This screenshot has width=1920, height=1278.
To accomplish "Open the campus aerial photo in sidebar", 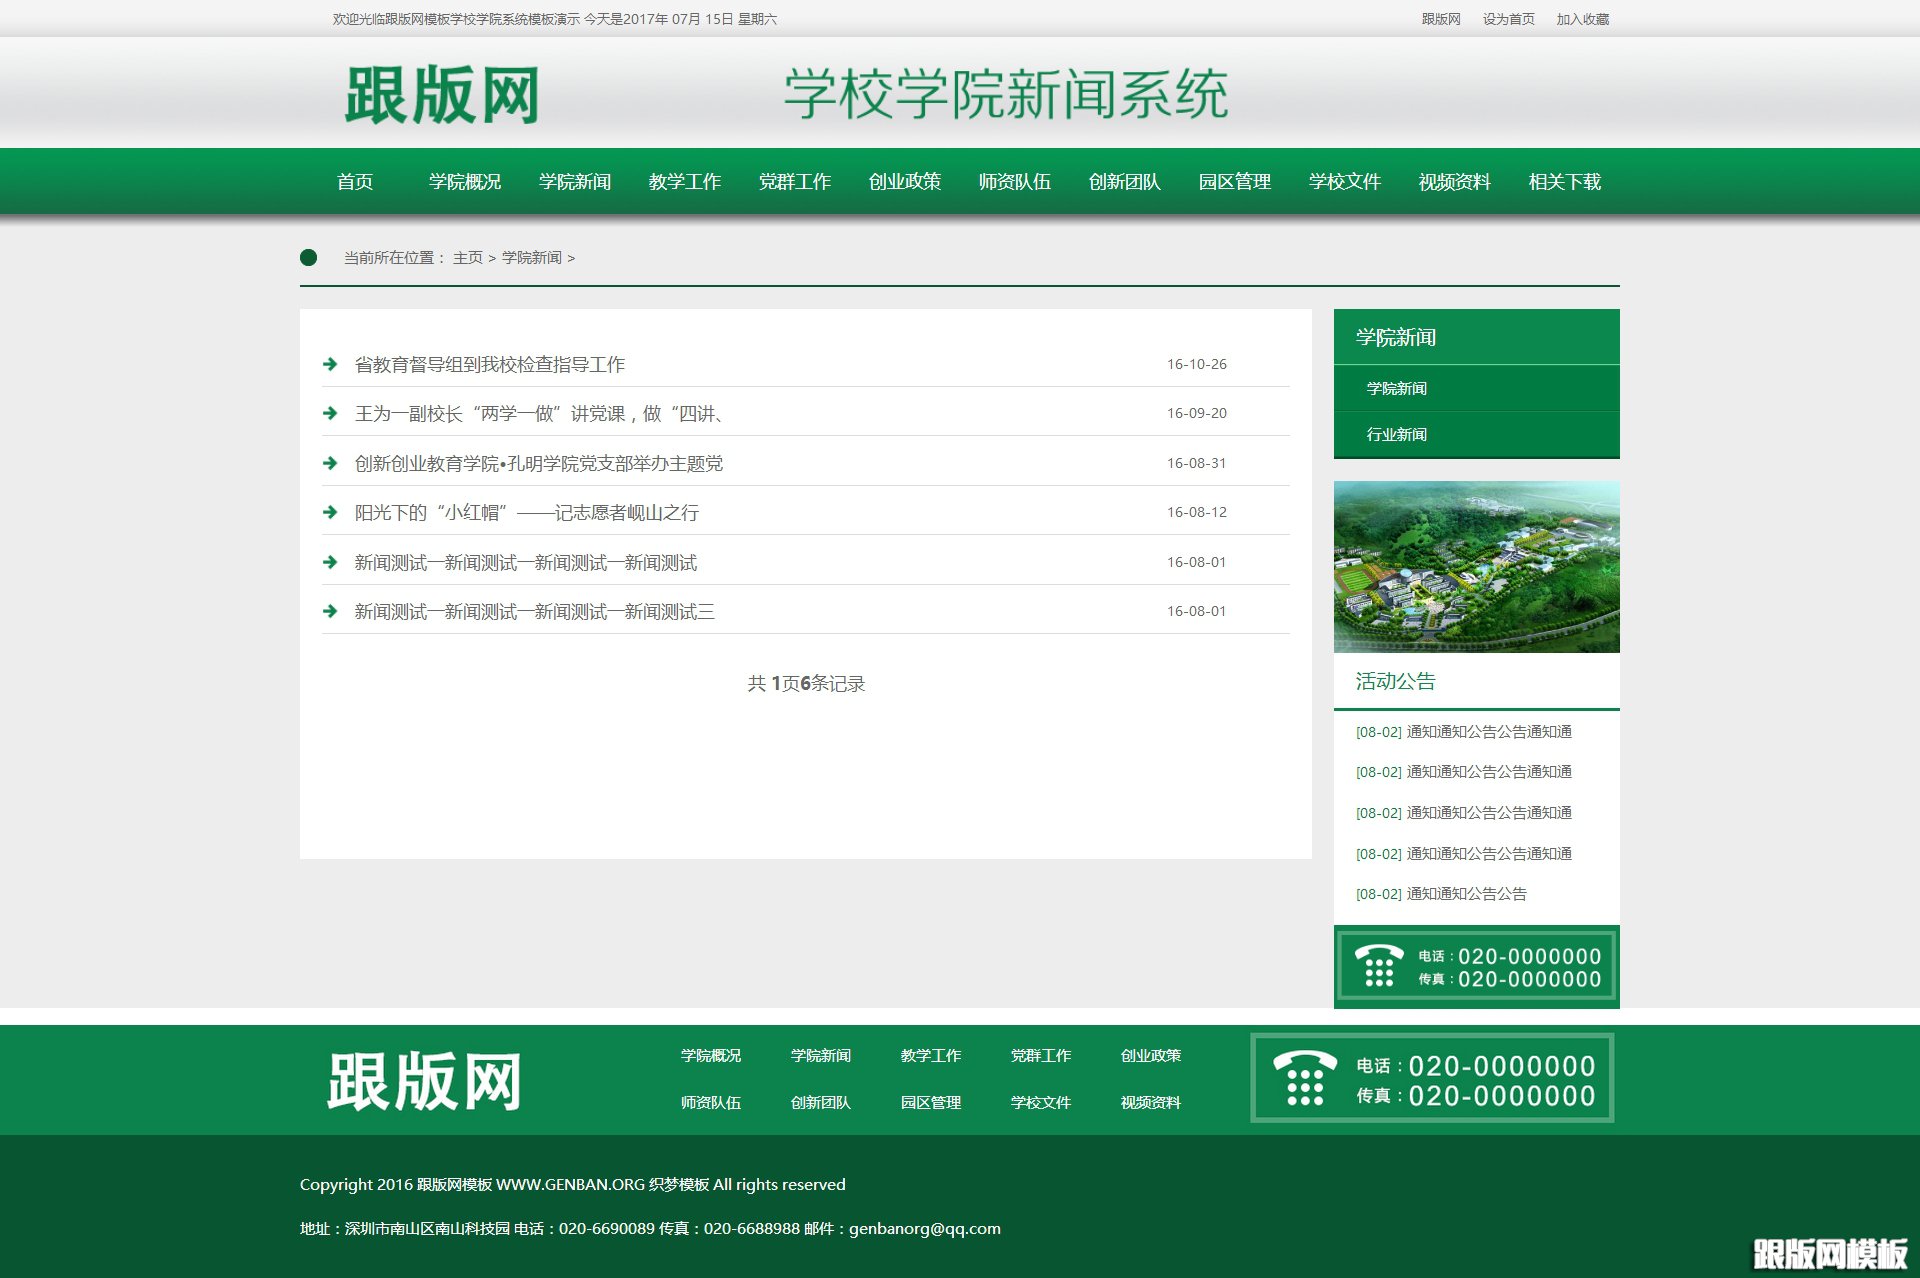I will click(1476, 566).
